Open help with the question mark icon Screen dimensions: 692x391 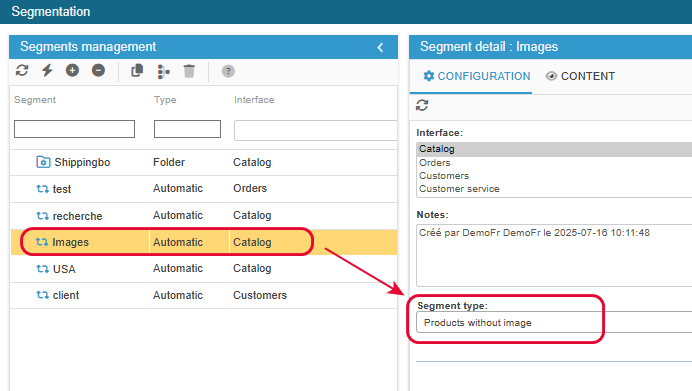click(x=228, y=71)
